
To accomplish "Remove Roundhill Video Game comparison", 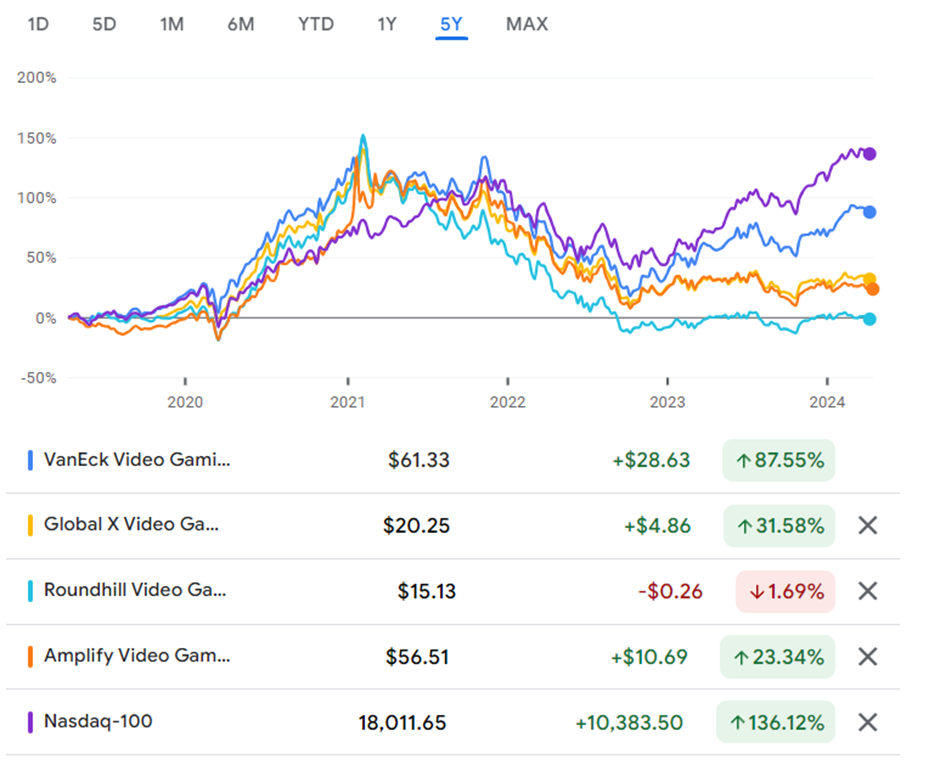I will (x=867, y=591).
